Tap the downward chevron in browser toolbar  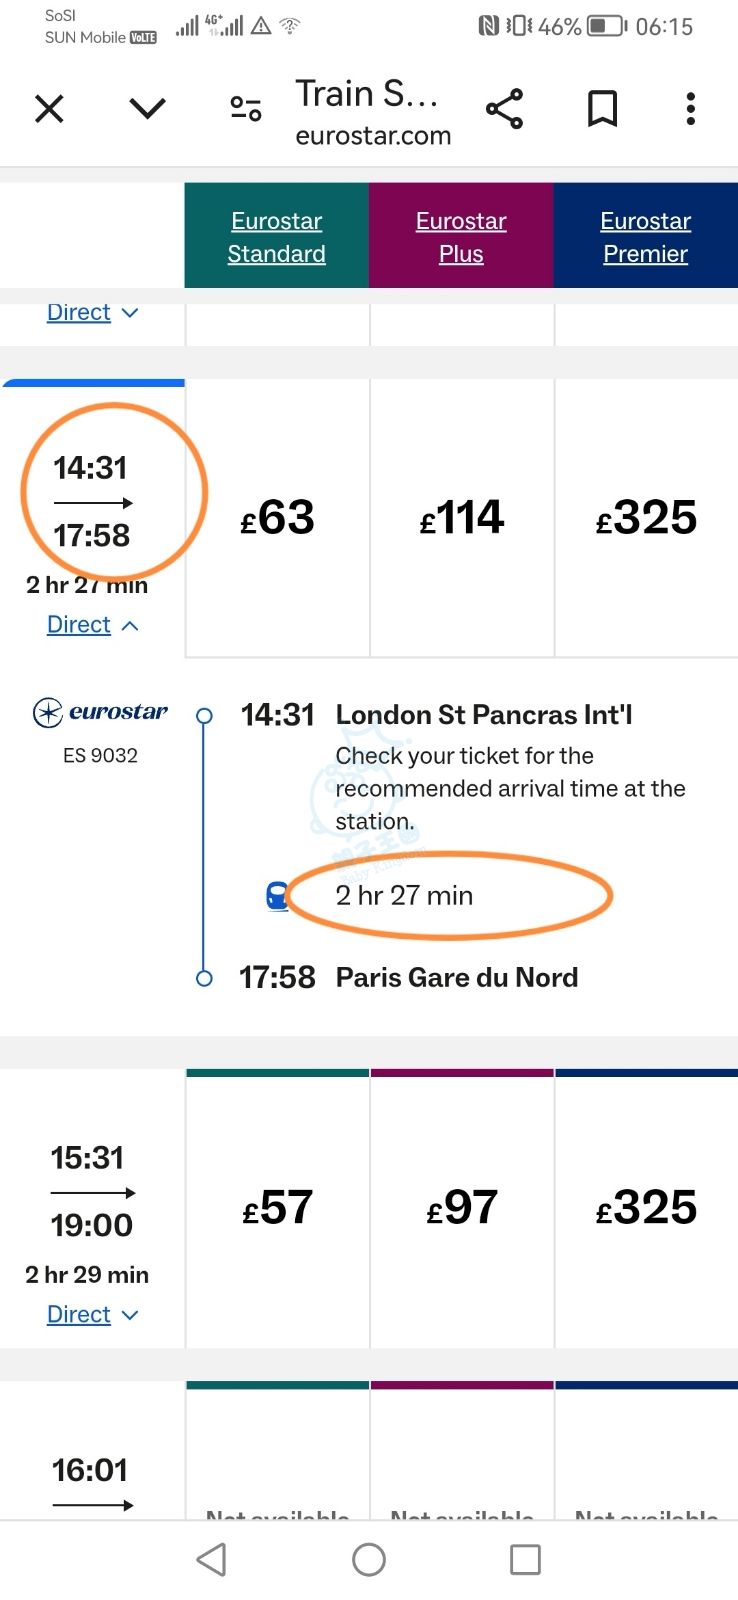tap(148, 108)
